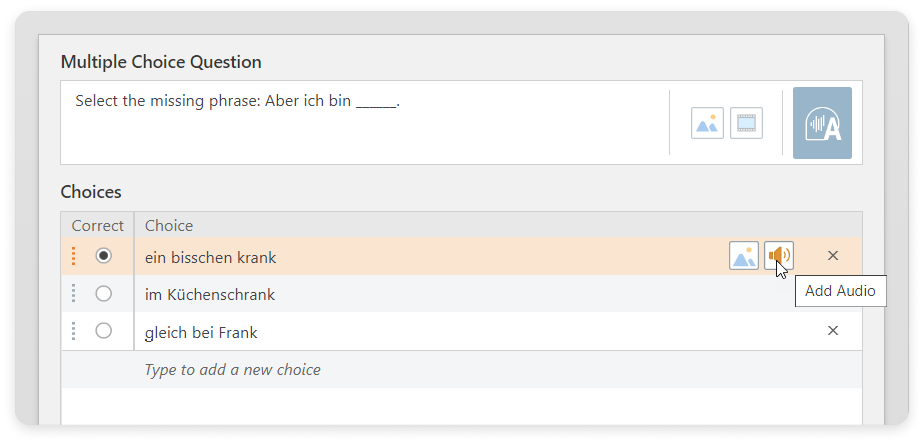Add image to 'ein bisschen krank' choice
This screenshot has width=924, height=444.
click(x=744, y=256)
